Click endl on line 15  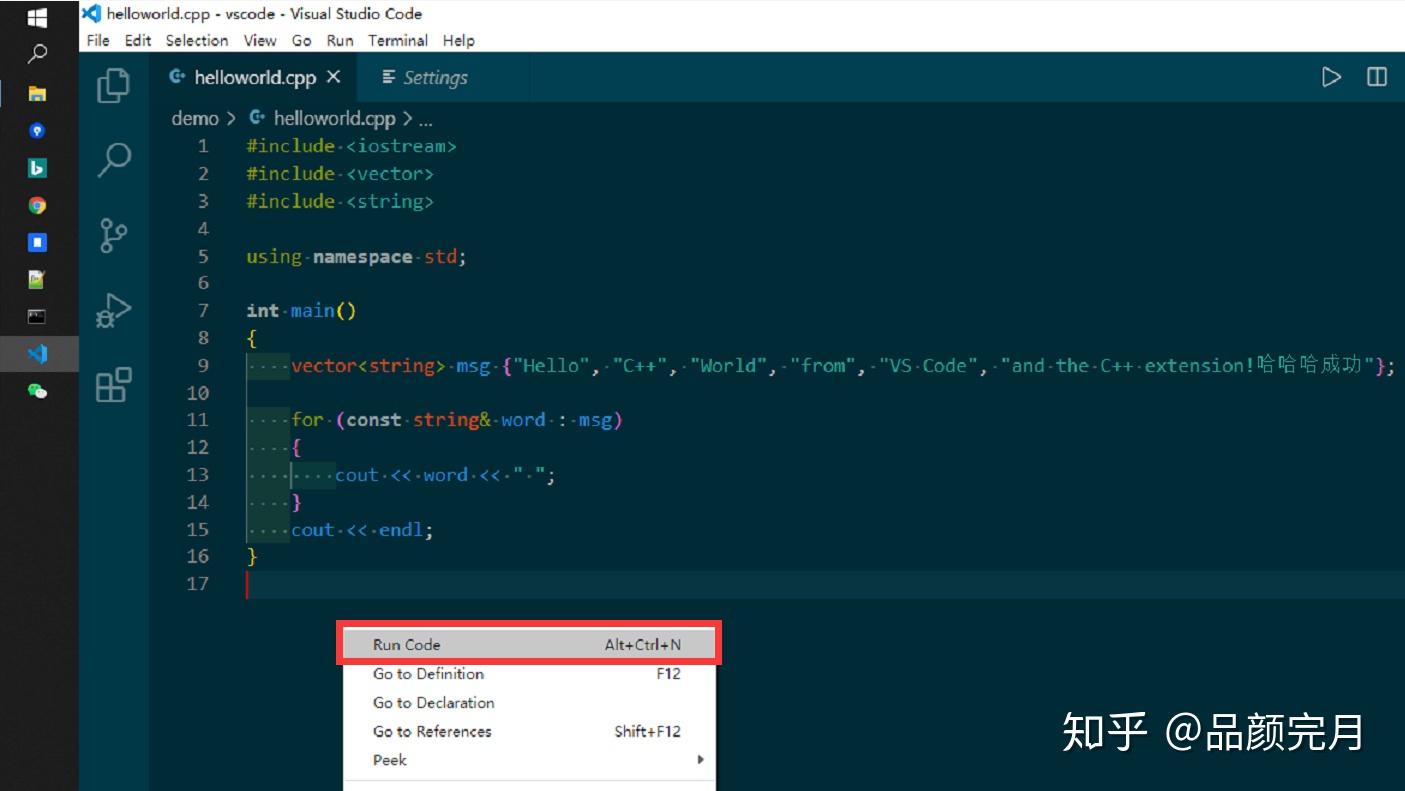pos(401,530)
